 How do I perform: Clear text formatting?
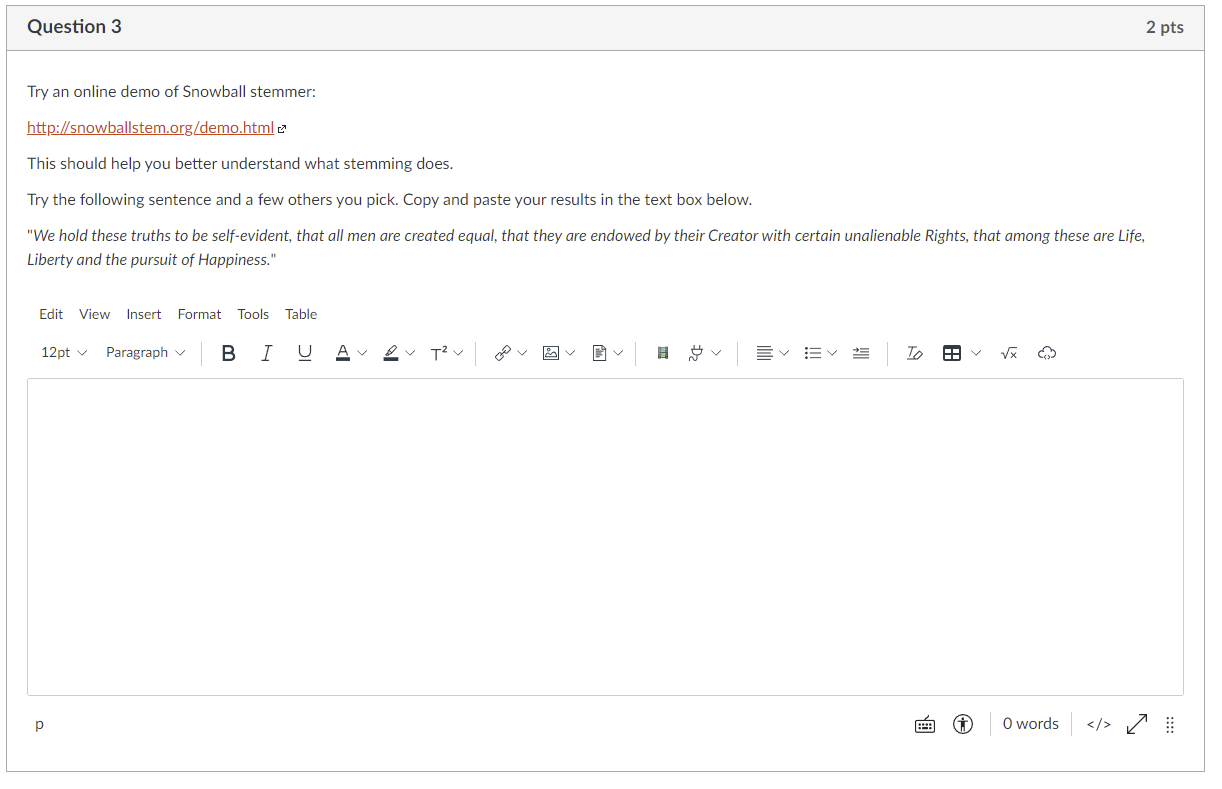pos(913,352)
